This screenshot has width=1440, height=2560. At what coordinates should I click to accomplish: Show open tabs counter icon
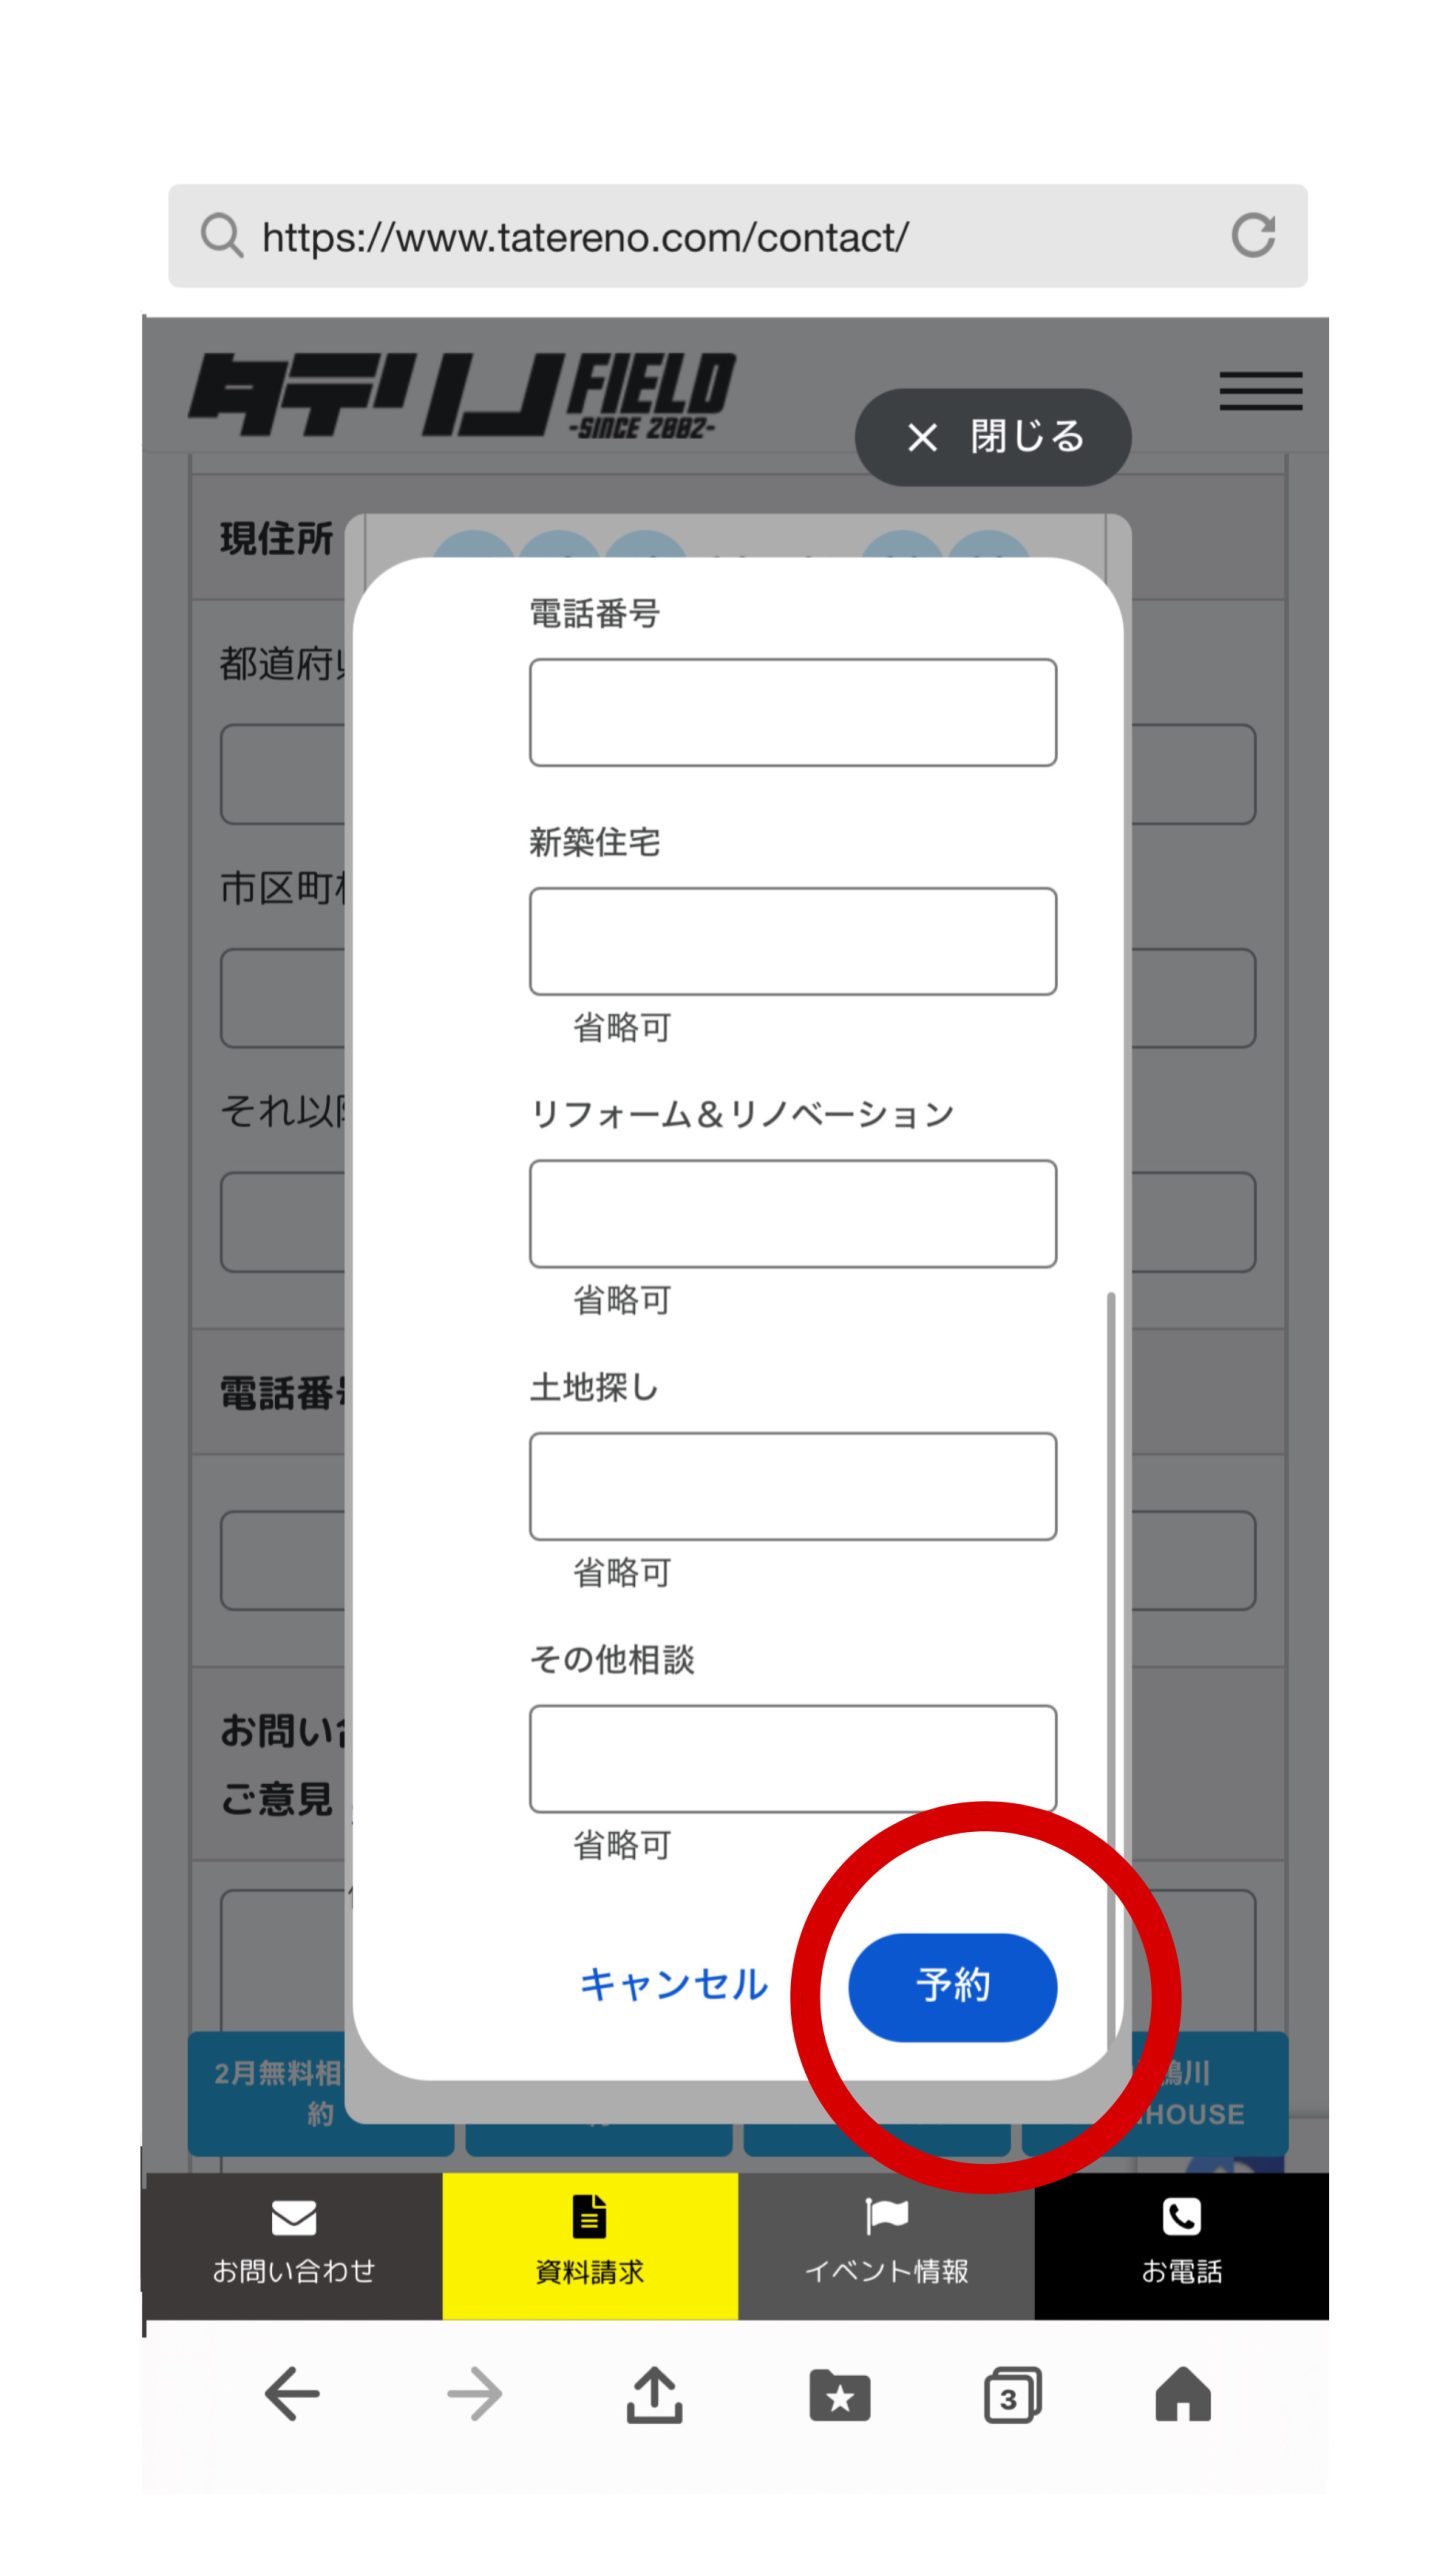[x=1012, y=2394]
